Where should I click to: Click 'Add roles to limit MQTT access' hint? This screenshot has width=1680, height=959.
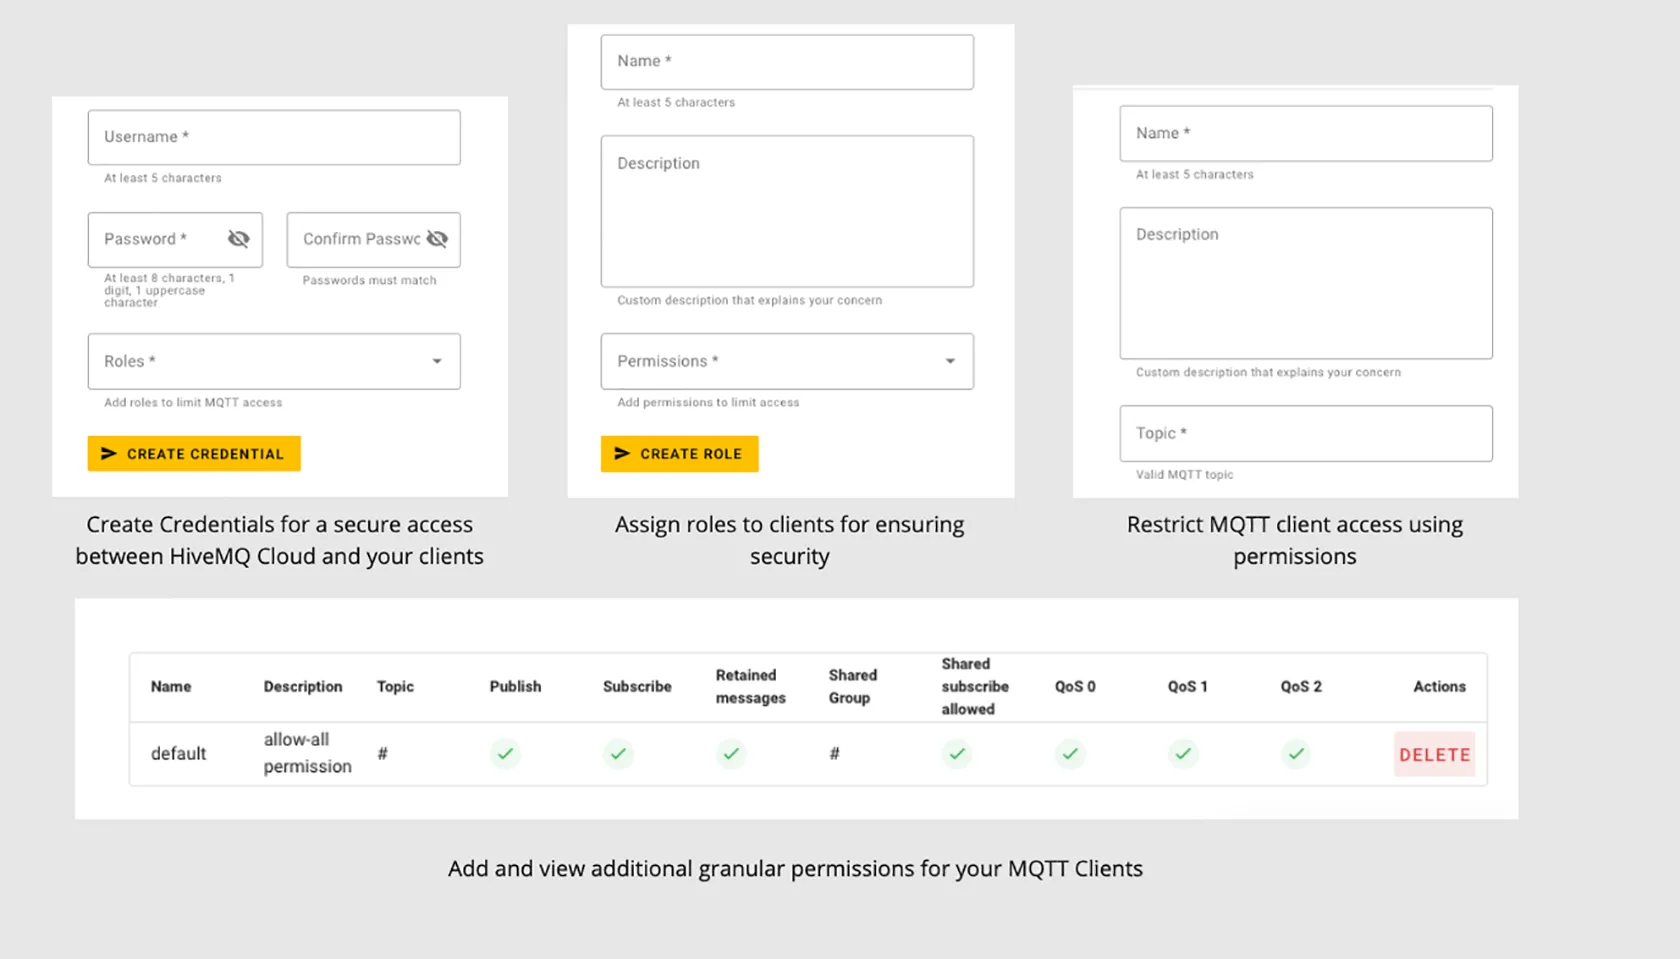pos(193,402)
